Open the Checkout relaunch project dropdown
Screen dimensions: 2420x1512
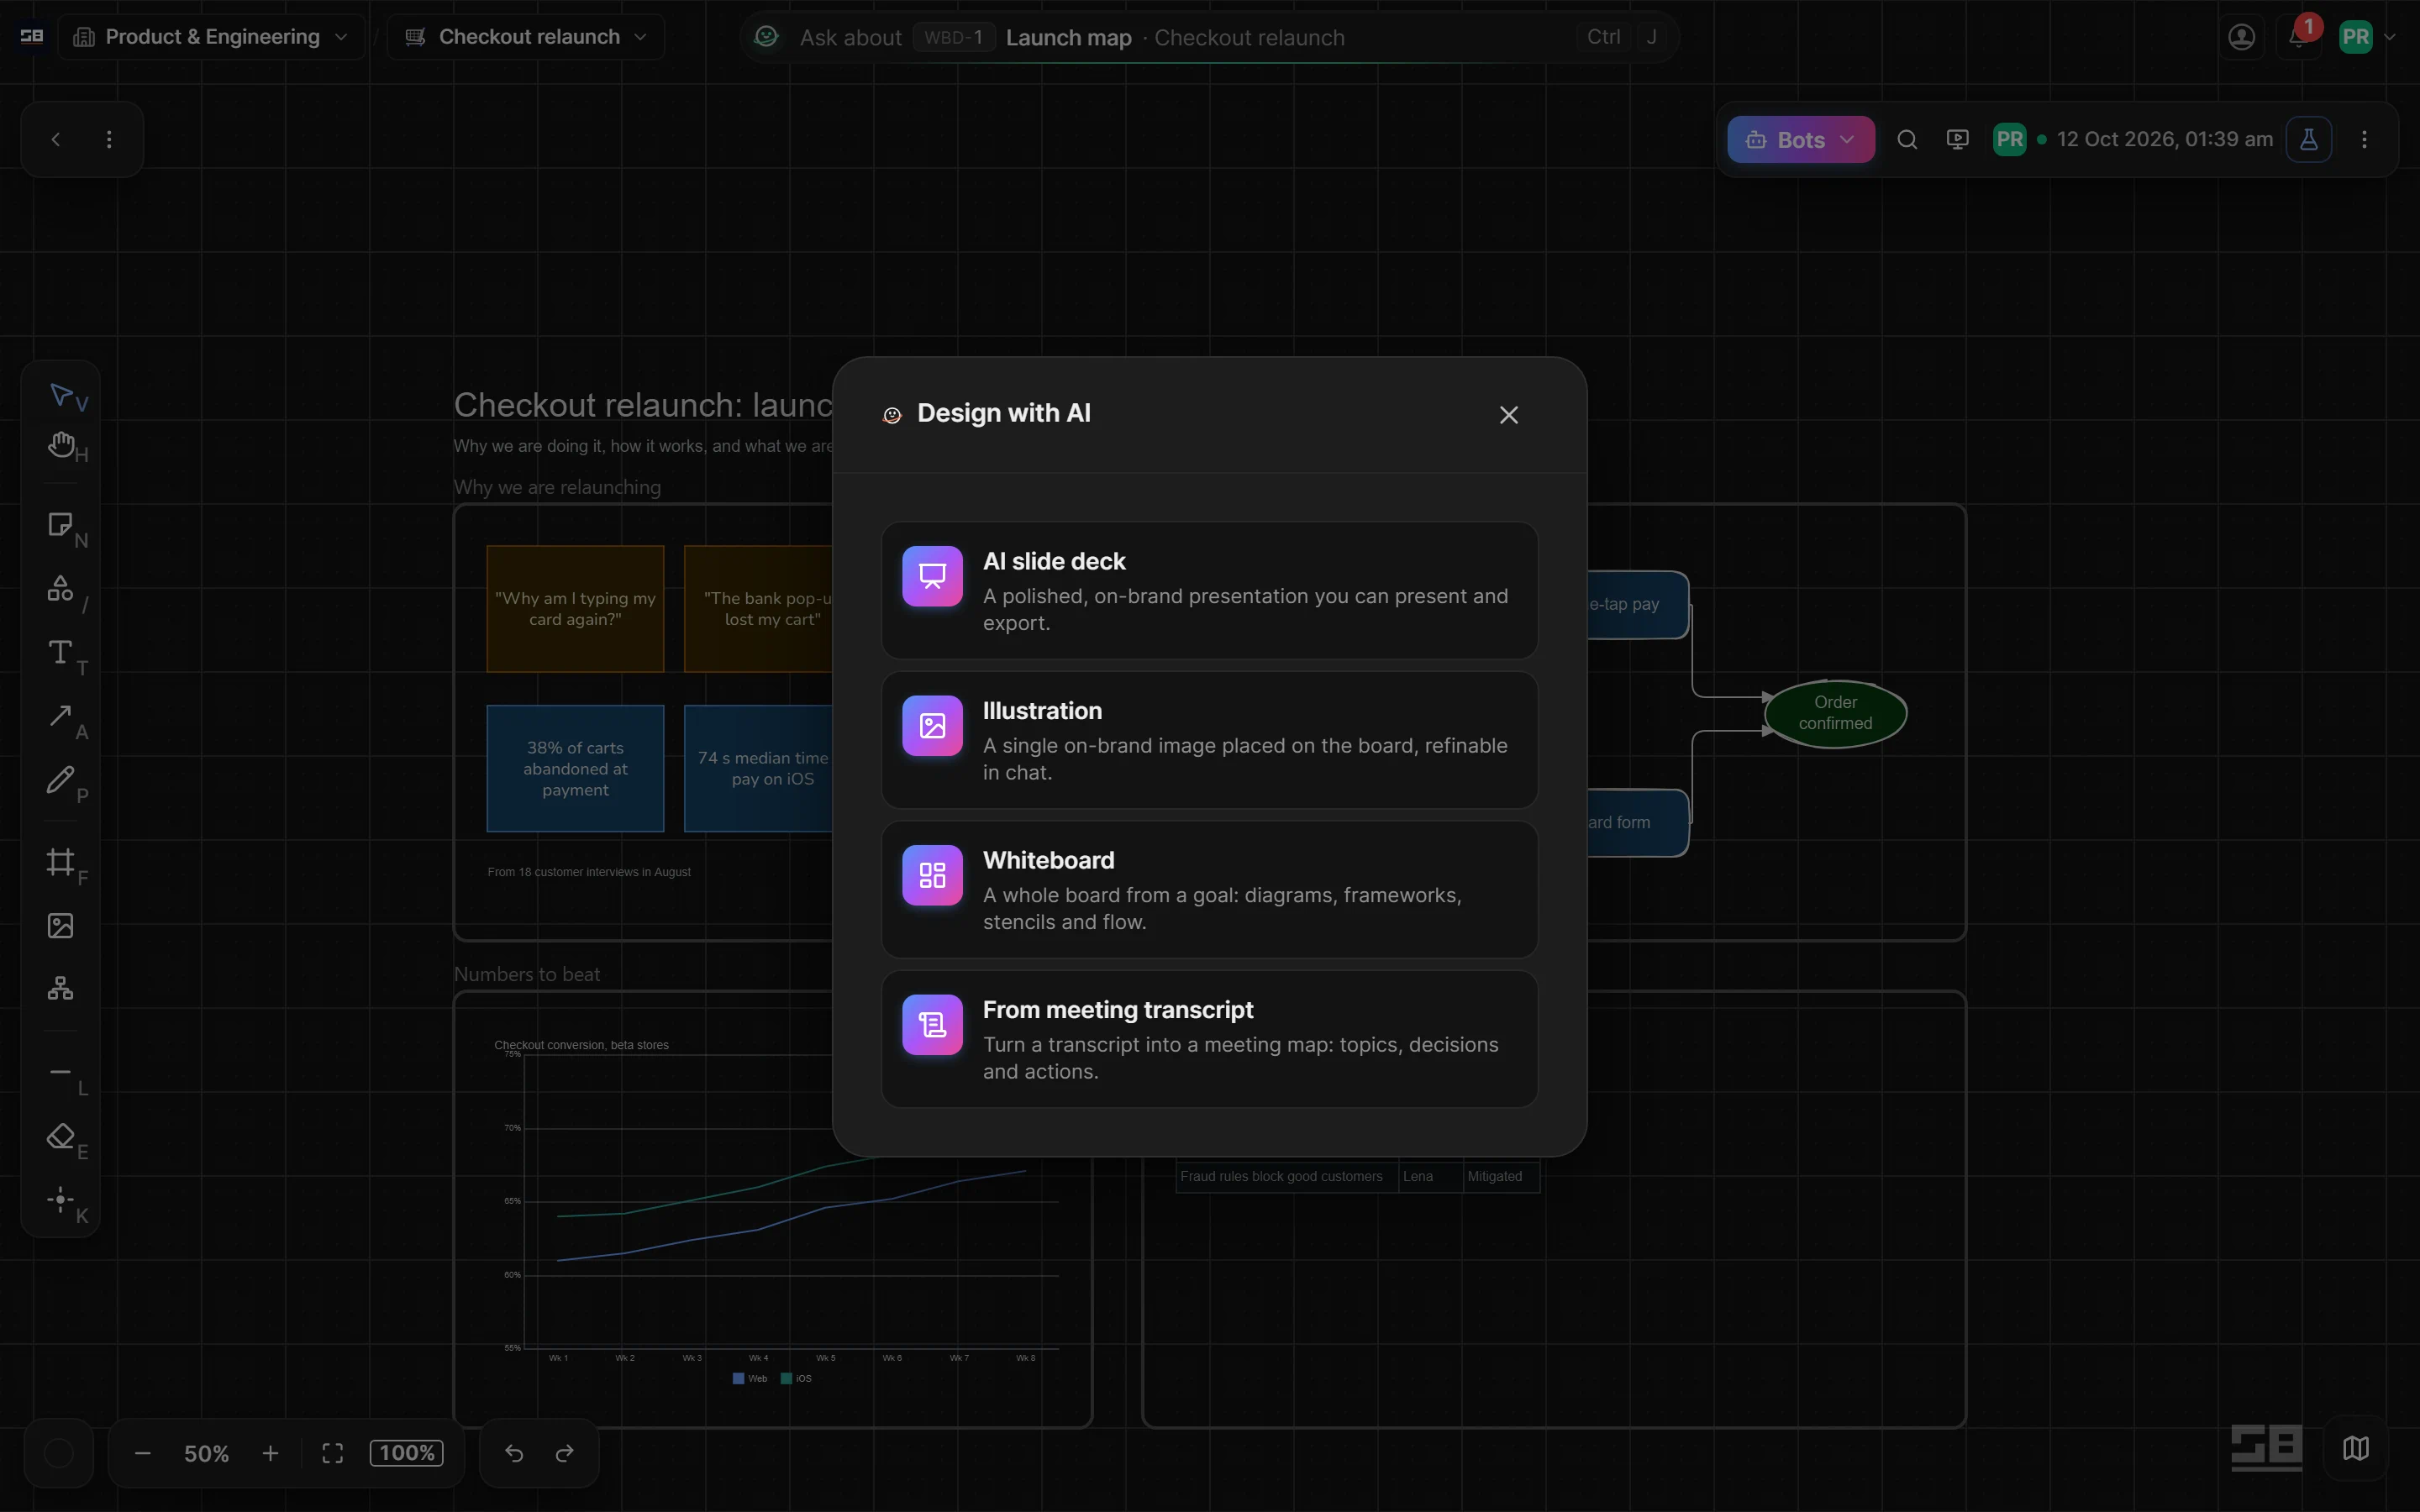click(x=526, y=37)
